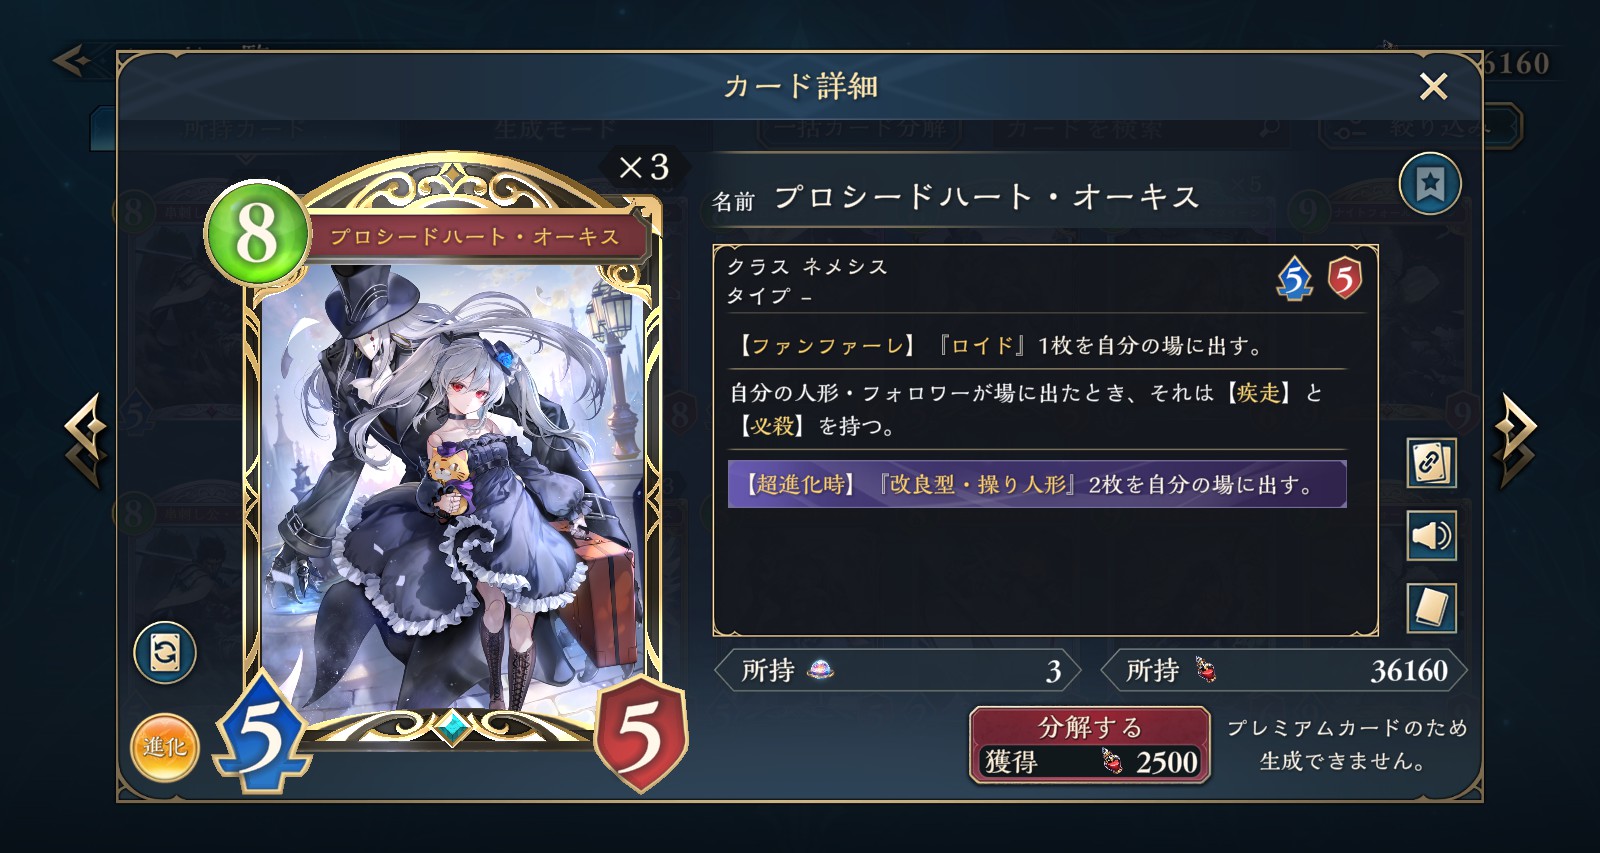This screenshot has width=1600, height=853.
Task: Click the green cost 8 orb
Action: tap(256, 234)
